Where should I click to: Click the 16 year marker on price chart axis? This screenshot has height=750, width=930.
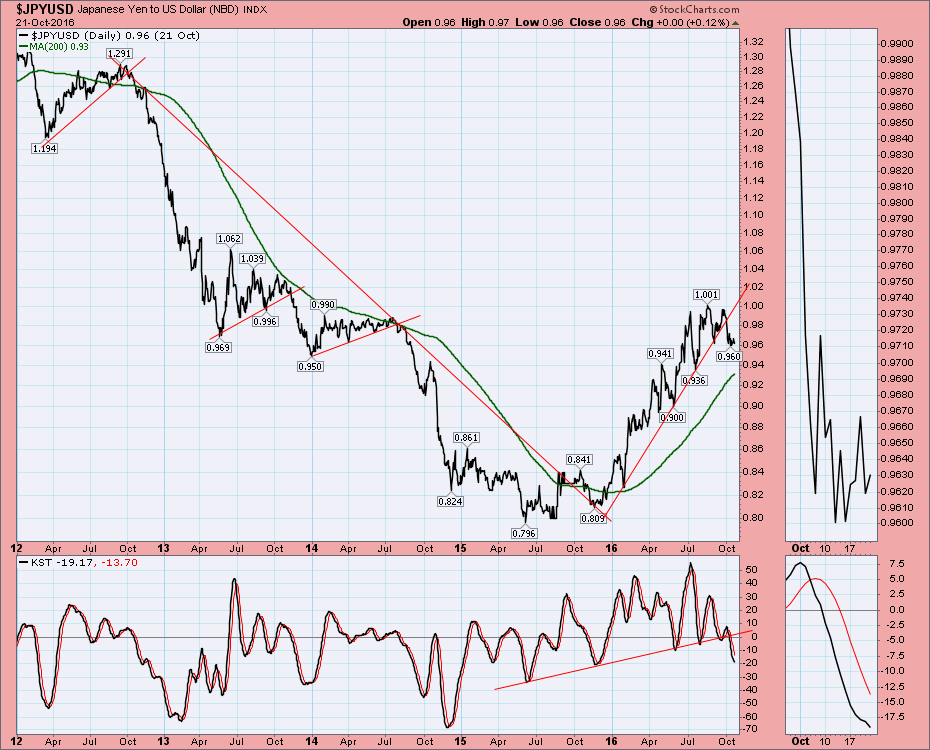[x=611, y=548]
